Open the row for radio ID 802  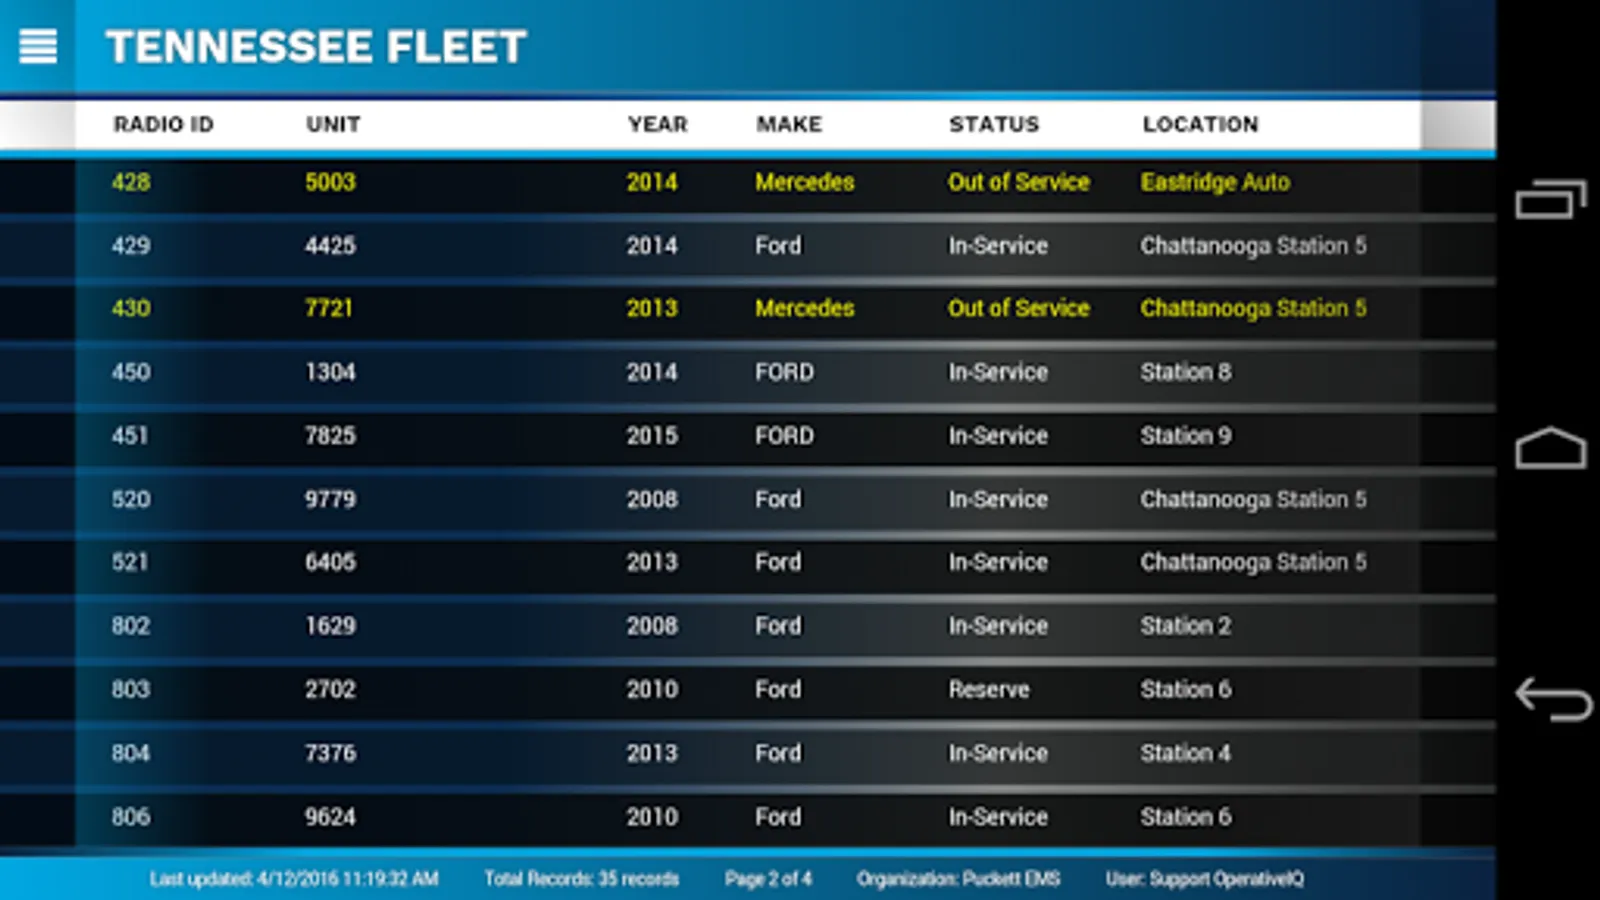[x=131, y=626]
